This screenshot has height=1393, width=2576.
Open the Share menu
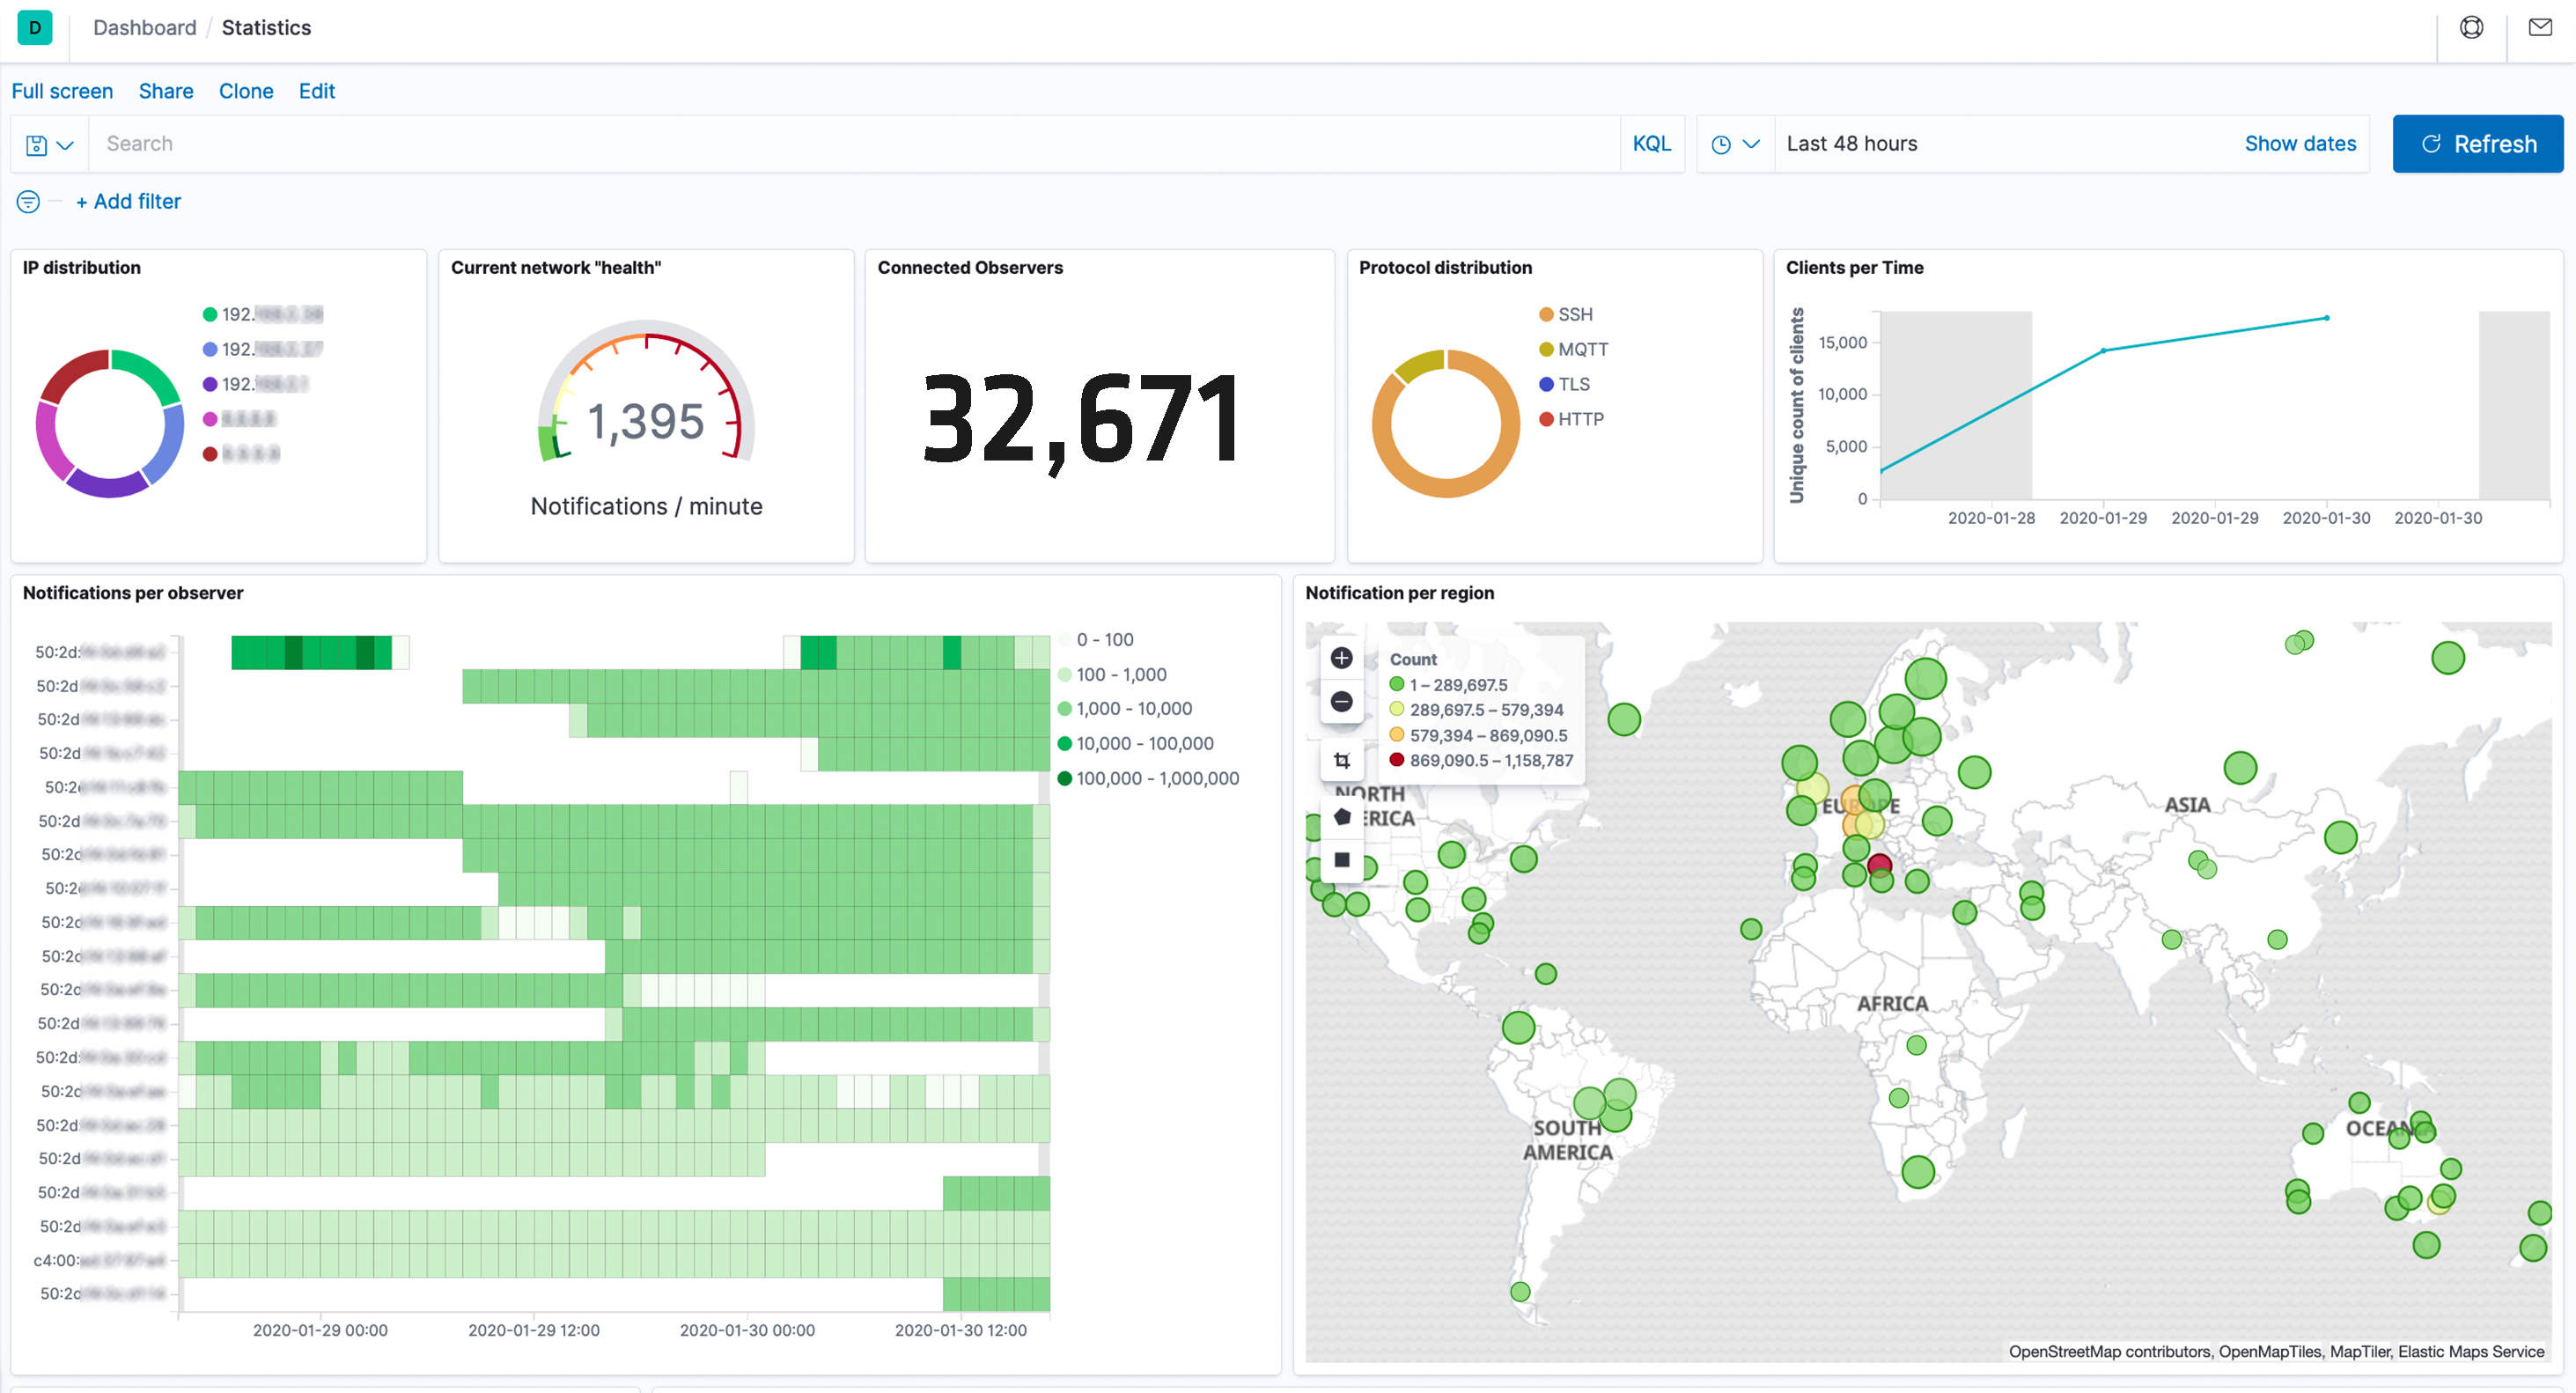point(166,91)
